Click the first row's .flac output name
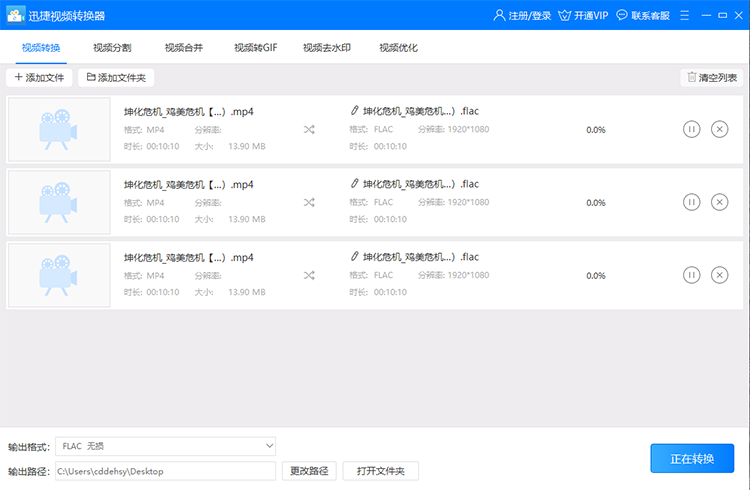 [x=421, y=111]
